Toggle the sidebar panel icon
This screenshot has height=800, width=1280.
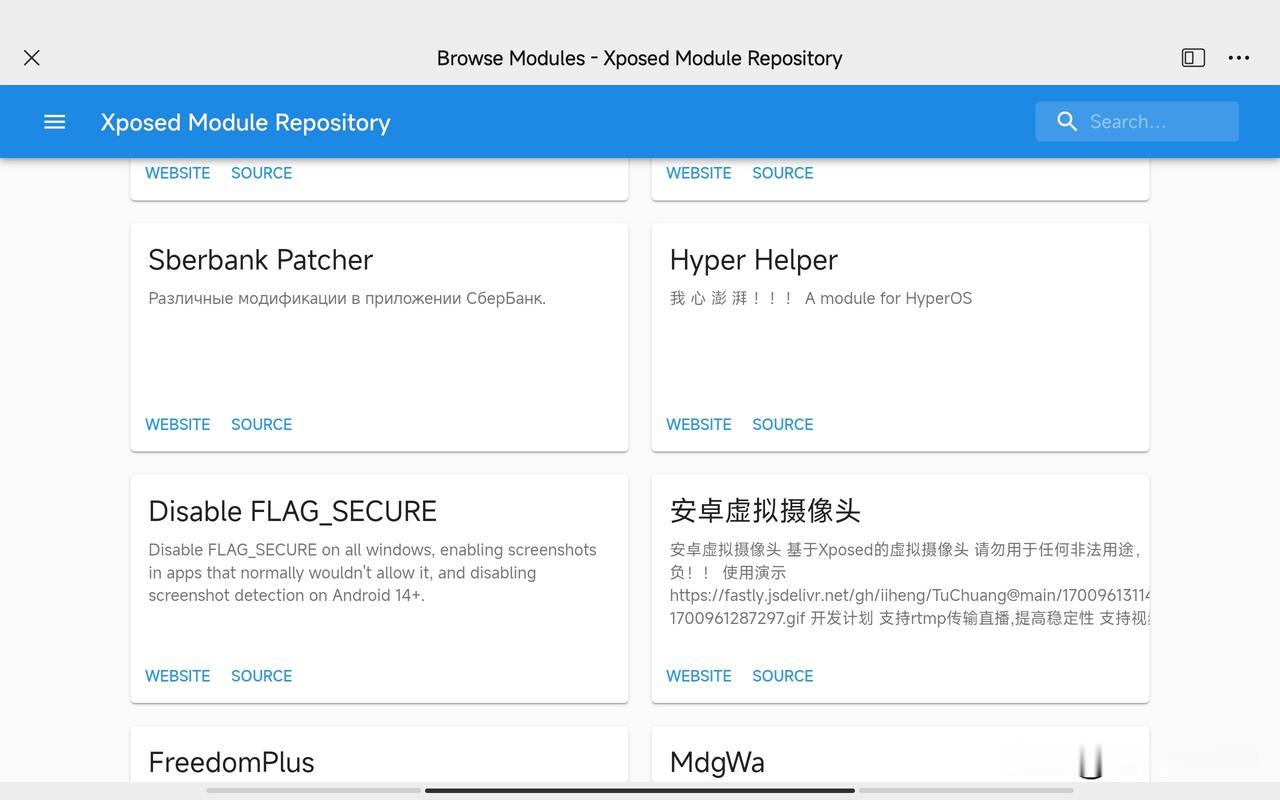tap(1193, 58)
